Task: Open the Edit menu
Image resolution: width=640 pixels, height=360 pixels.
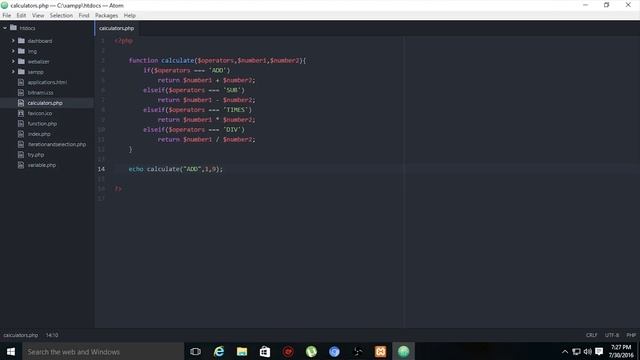Action: (21, 16)
